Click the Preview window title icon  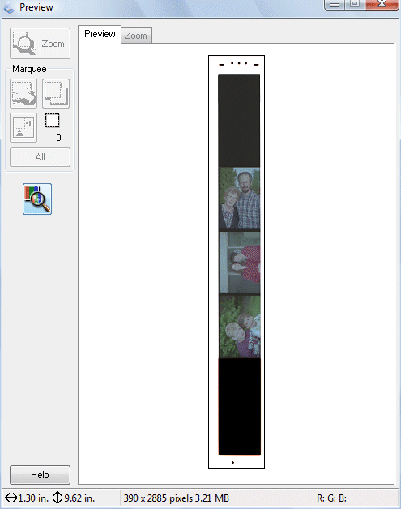tap(9, 8)
